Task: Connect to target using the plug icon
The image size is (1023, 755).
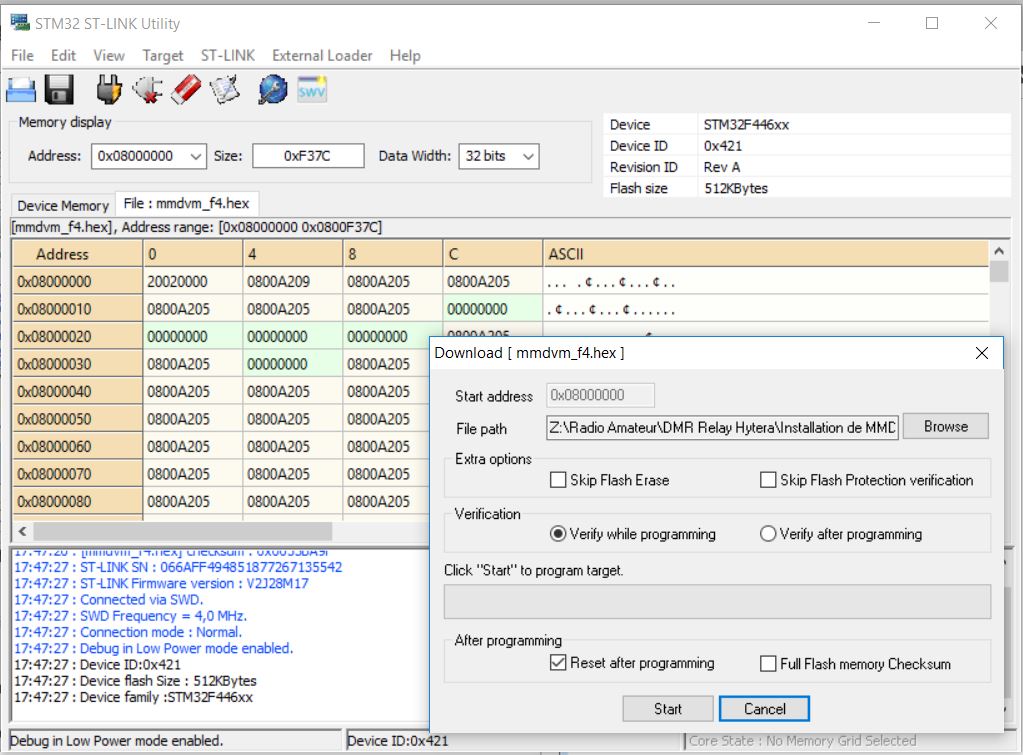Action: click(109, 89)
